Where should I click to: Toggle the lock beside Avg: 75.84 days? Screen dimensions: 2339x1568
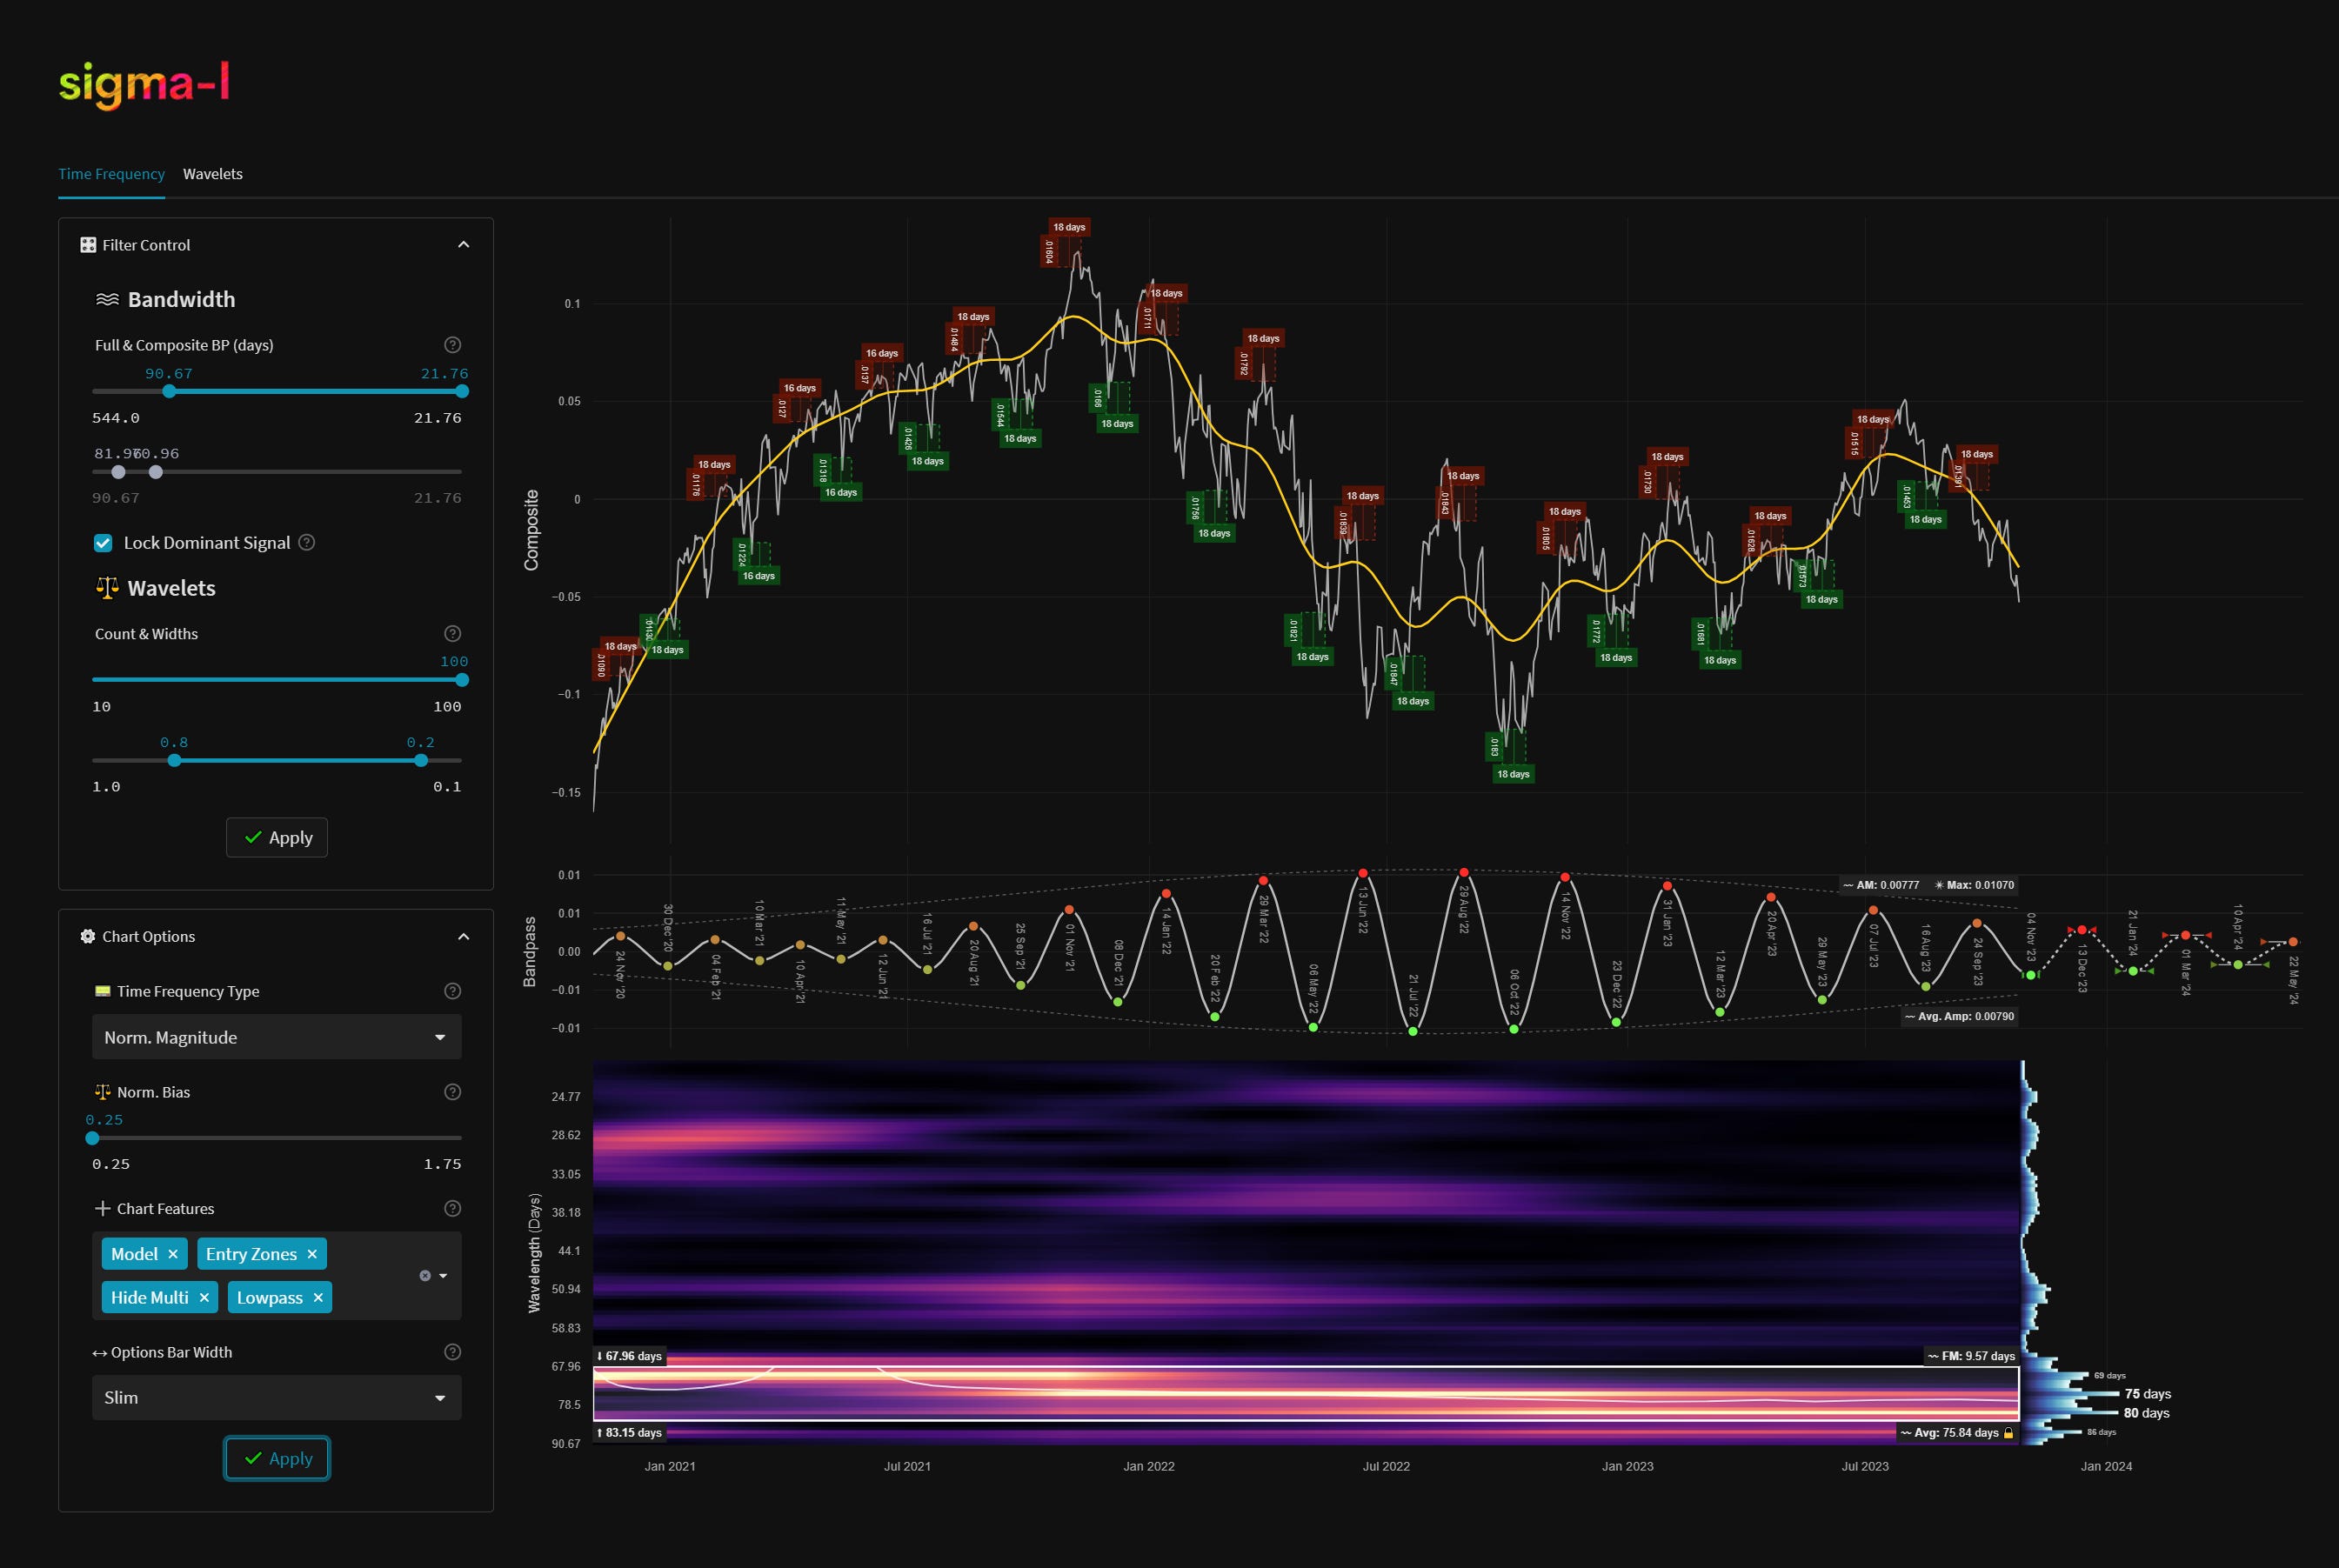pos(2010,1432)
